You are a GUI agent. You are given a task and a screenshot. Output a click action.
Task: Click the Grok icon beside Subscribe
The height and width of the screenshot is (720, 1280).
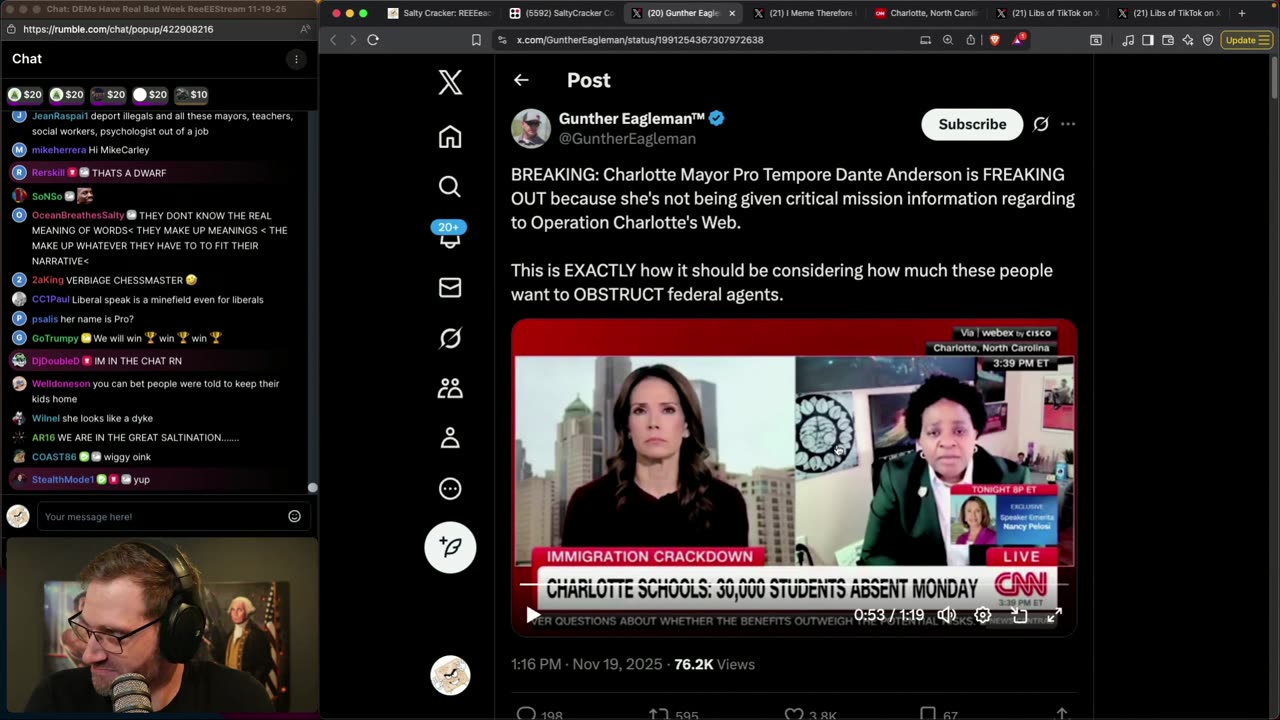point(1041,124)
